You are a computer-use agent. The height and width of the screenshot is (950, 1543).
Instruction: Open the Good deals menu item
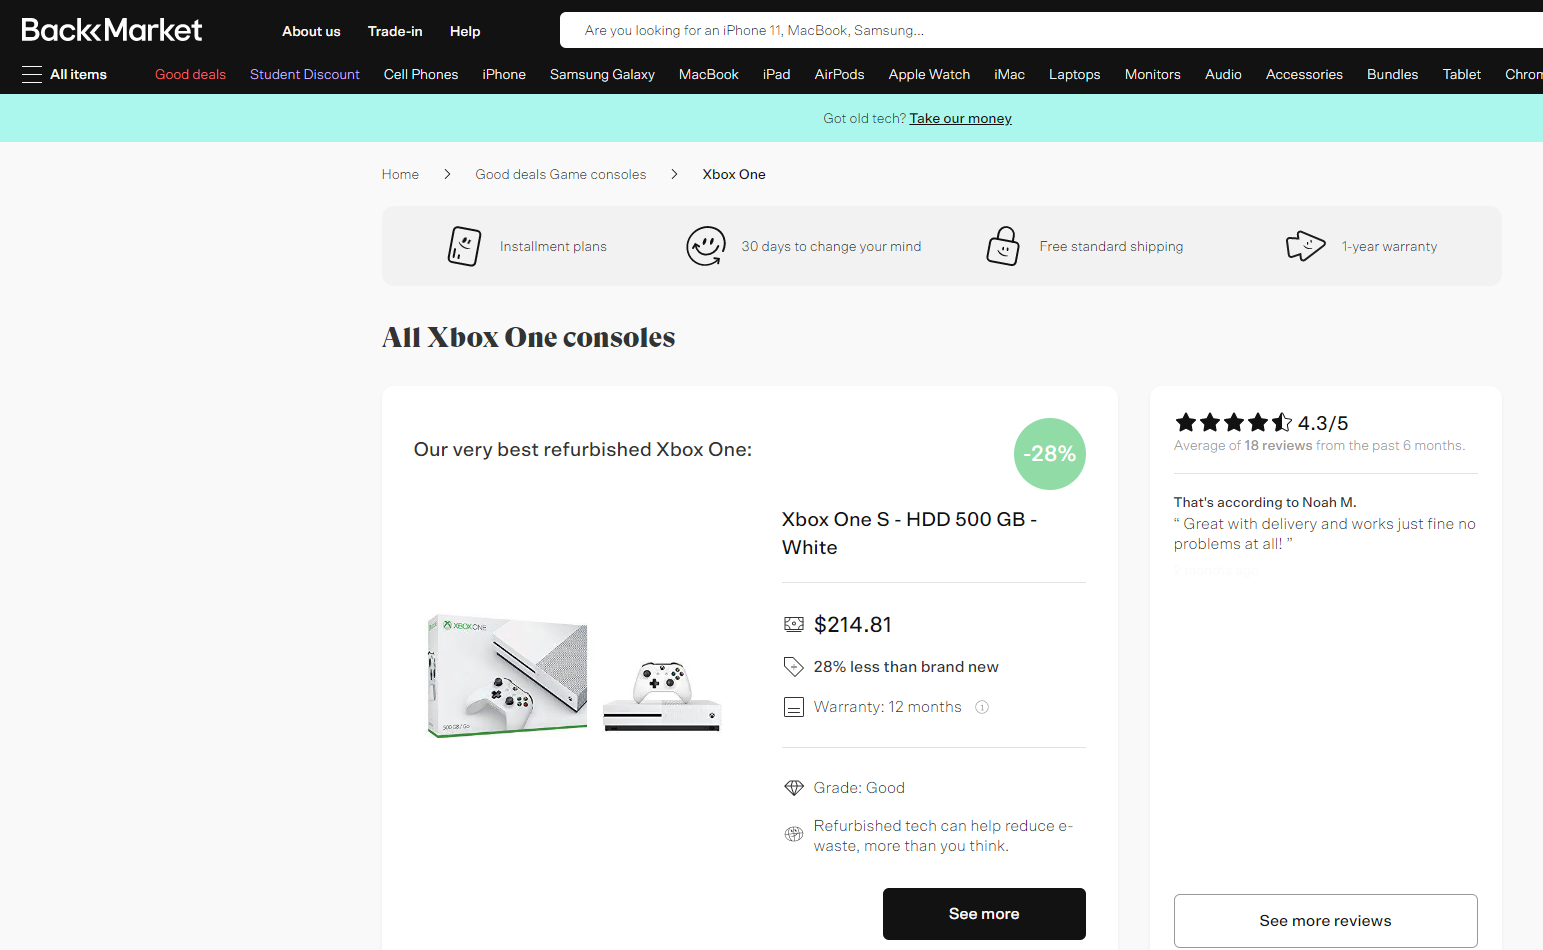coord(190,74)
